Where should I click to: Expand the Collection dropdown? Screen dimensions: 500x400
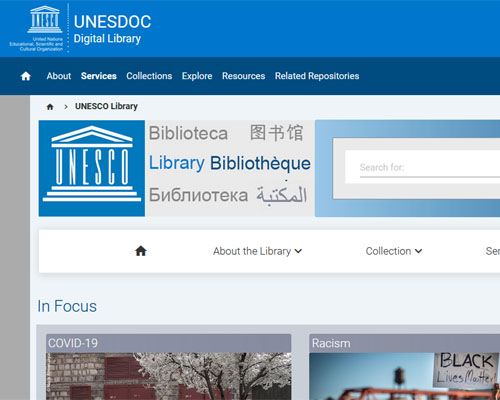pyautogui.click(x=394, y=251)
